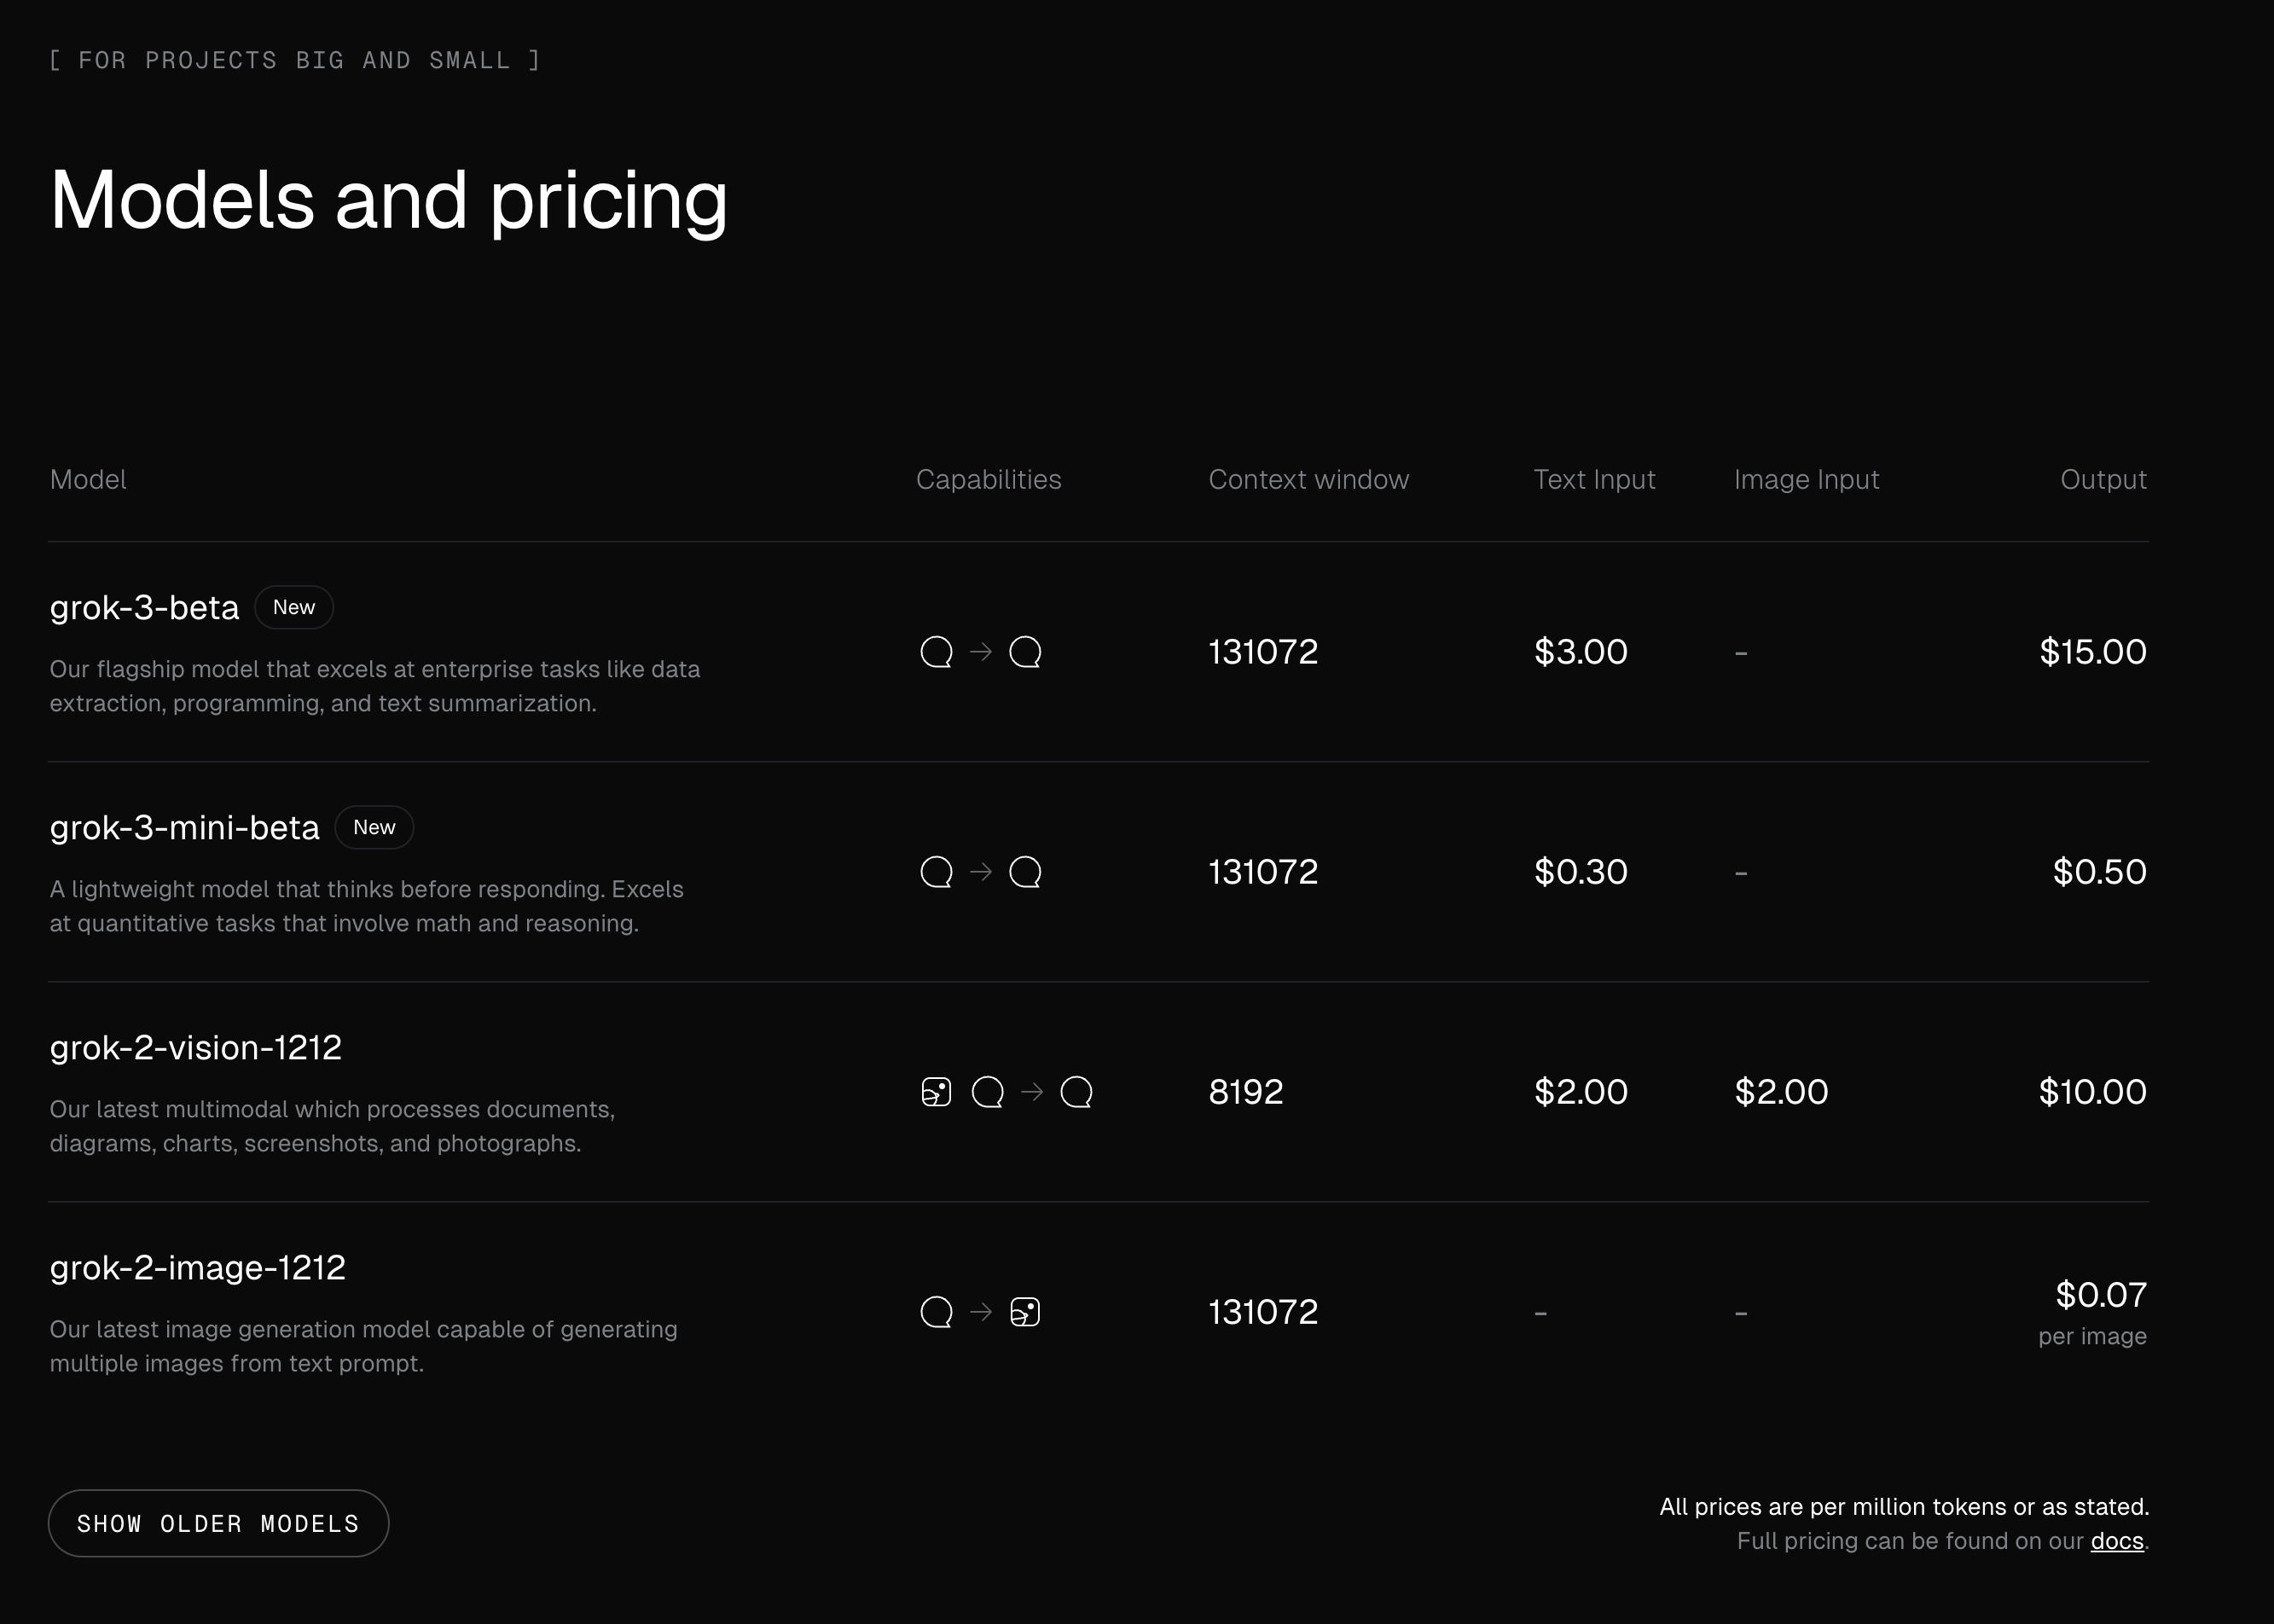The width and height of the screenshot is (2274, 1624).
Task: Click the Context window column header
Action: (1308, 480)
